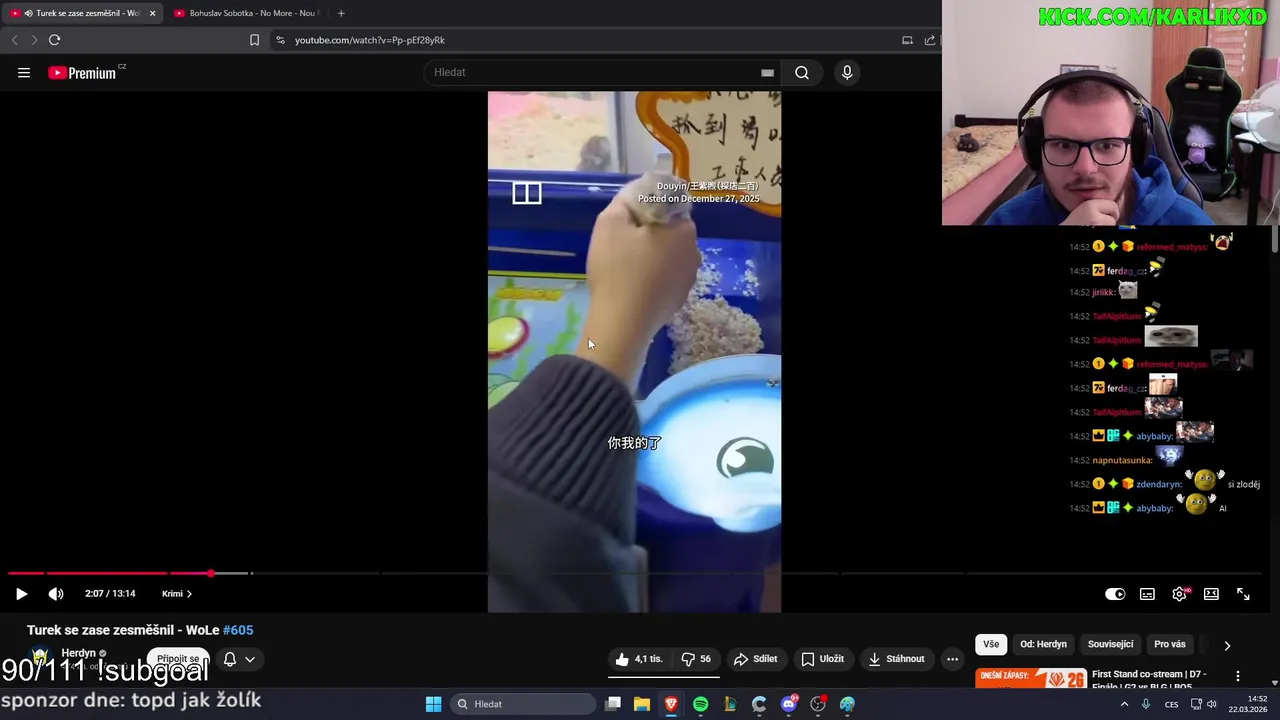This screenshot has height=720, width=1280.
Task: Select the Související chip
Action: pos(1110,645)
